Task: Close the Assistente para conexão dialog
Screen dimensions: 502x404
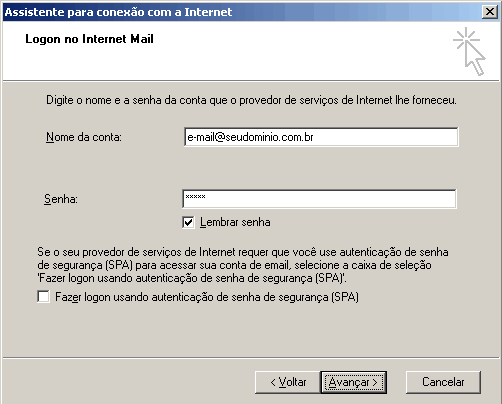Action: (490, 12)
